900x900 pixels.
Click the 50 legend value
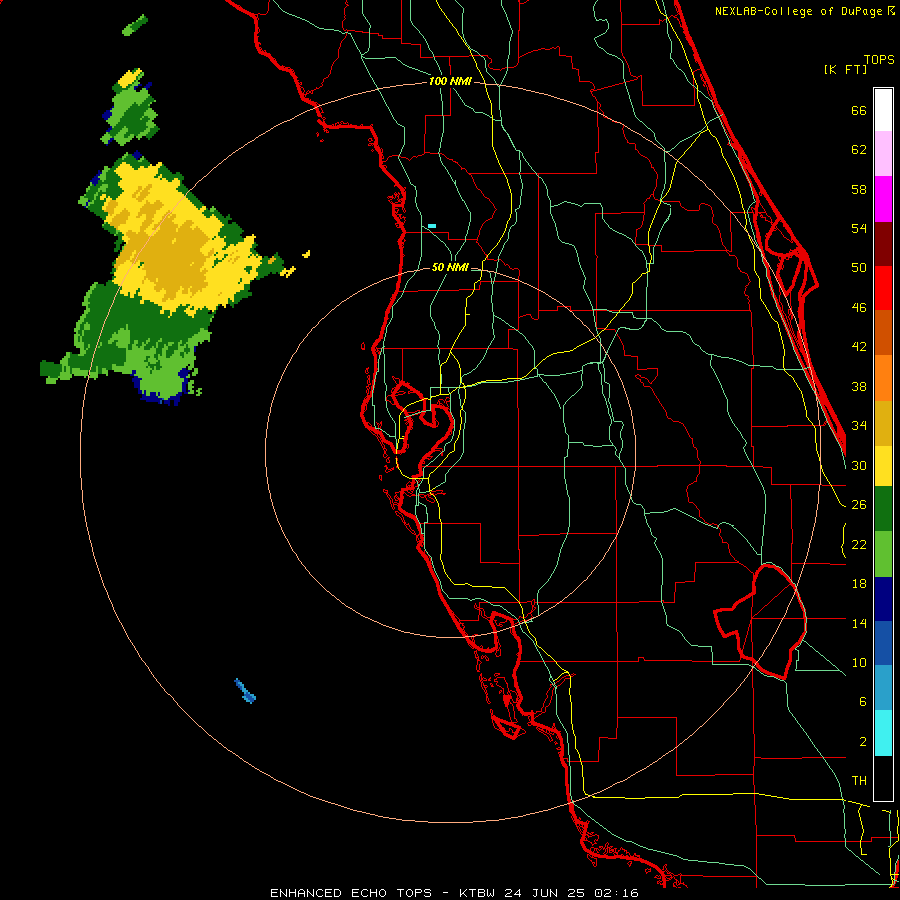click(859, 268)
